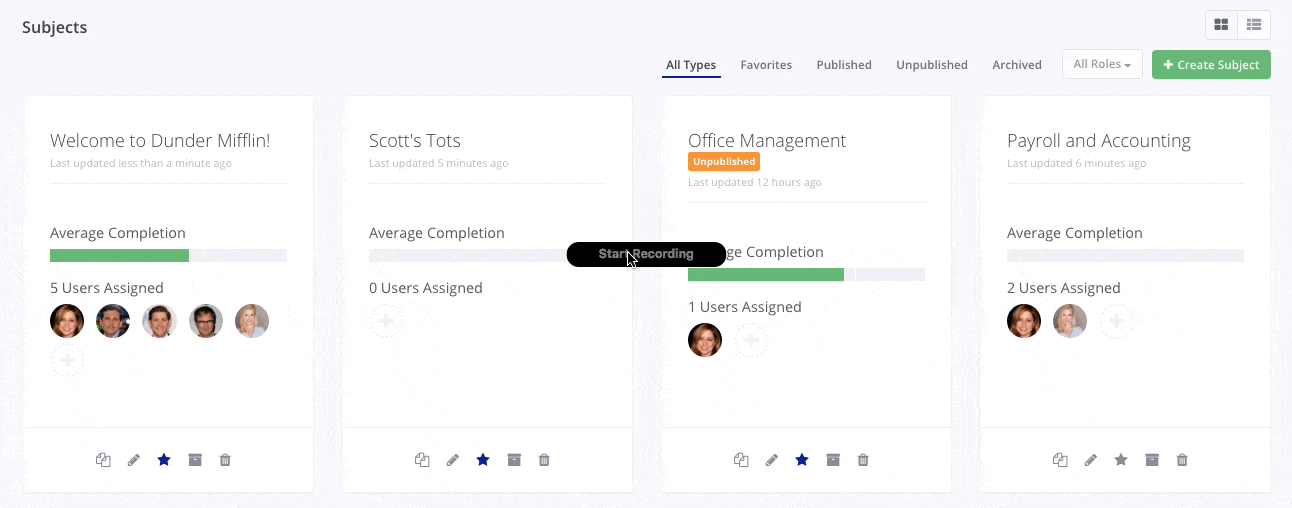Duplicate the Office Management subject
This screenshot has height=508, width=1292.
[741, 460]
